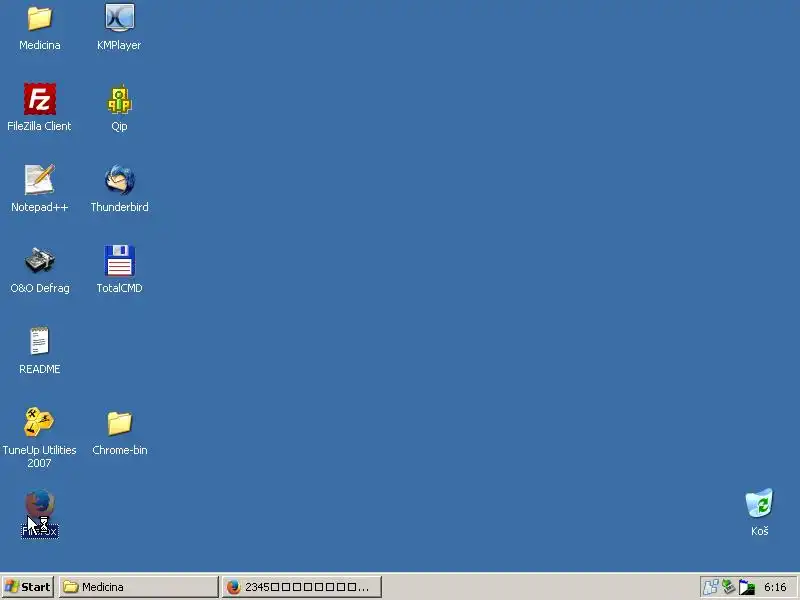
Task: Switch to the Firefox 2345 taskbar window
Action: [x=302, y=587]
